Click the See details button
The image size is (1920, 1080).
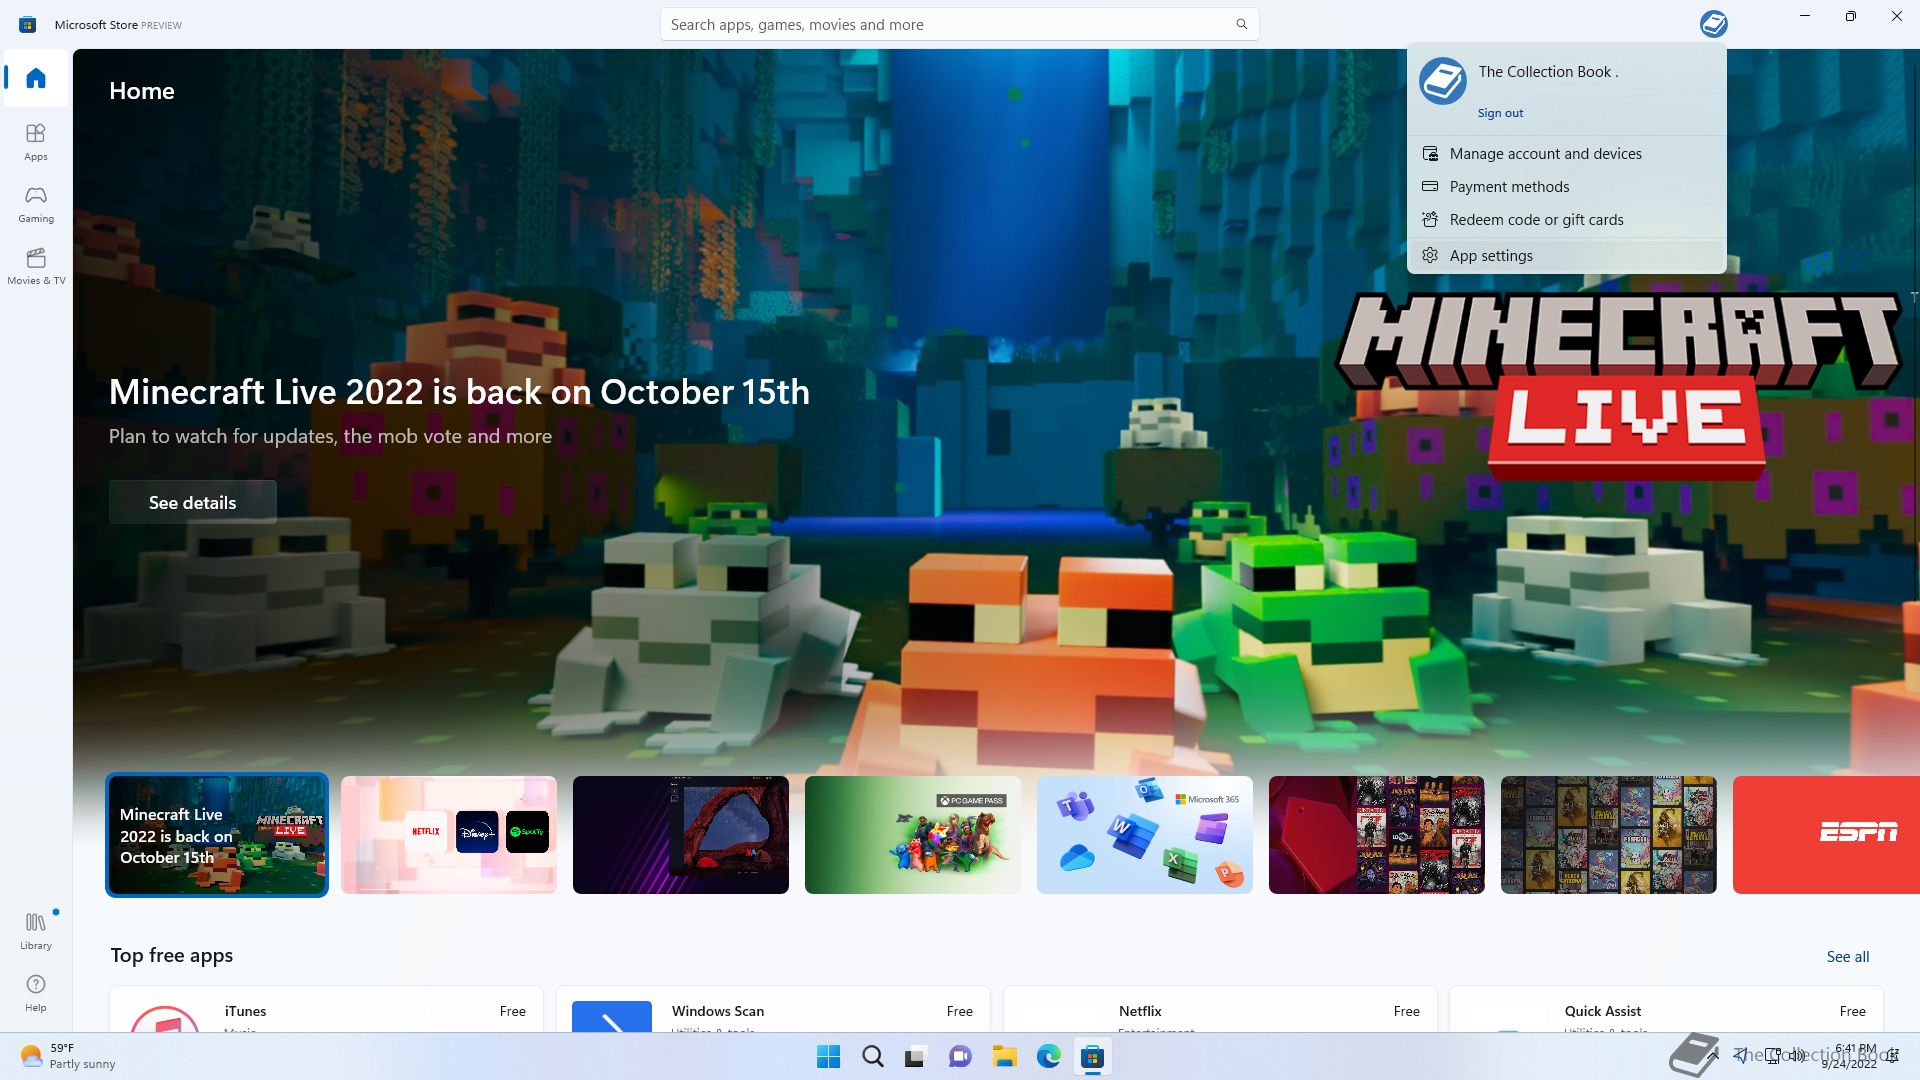(x=193, y=502)
